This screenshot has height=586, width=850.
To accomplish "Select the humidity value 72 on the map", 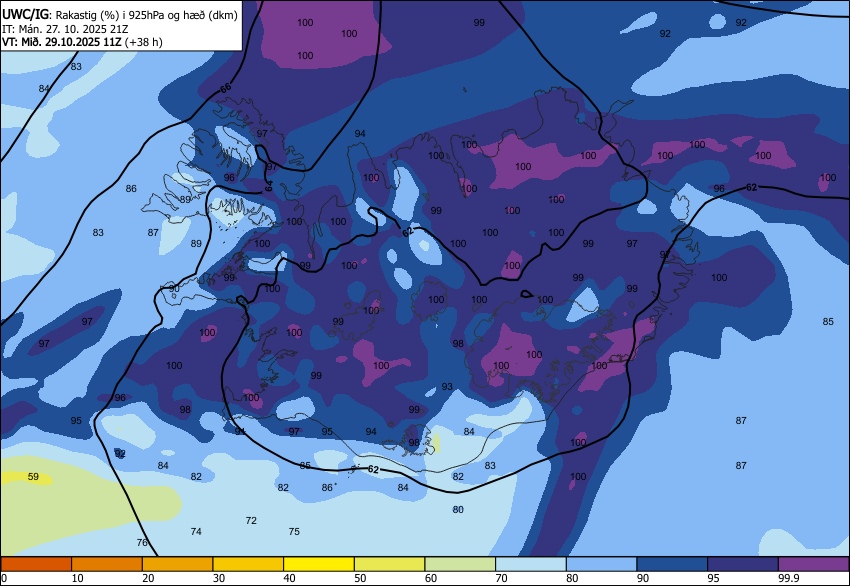I will tap(251, 520).
